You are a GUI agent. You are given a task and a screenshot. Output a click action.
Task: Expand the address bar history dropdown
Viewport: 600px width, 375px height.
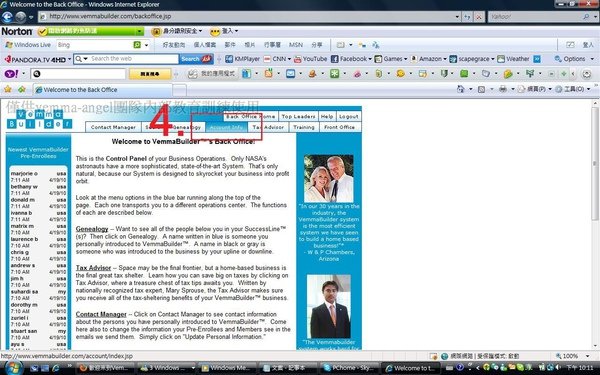(457, 16)
